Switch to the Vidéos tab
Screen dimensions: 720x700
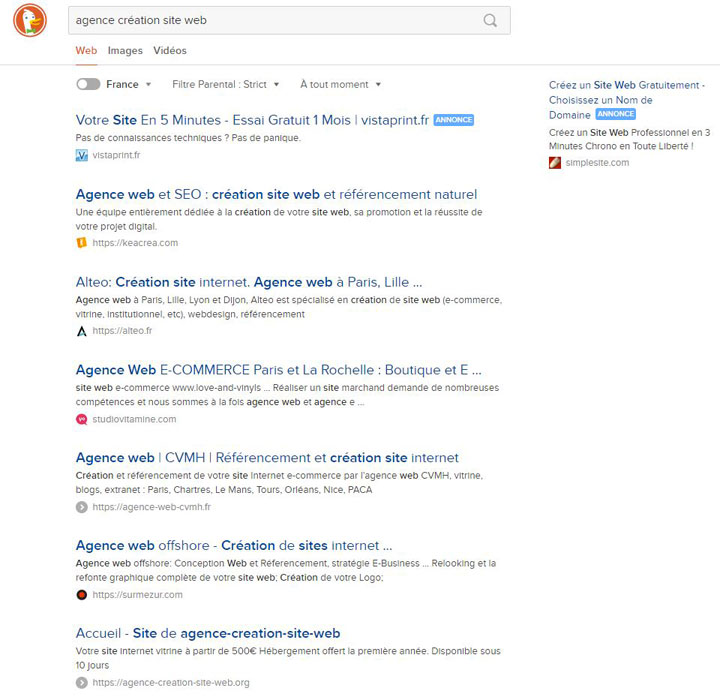pos(170,51)
